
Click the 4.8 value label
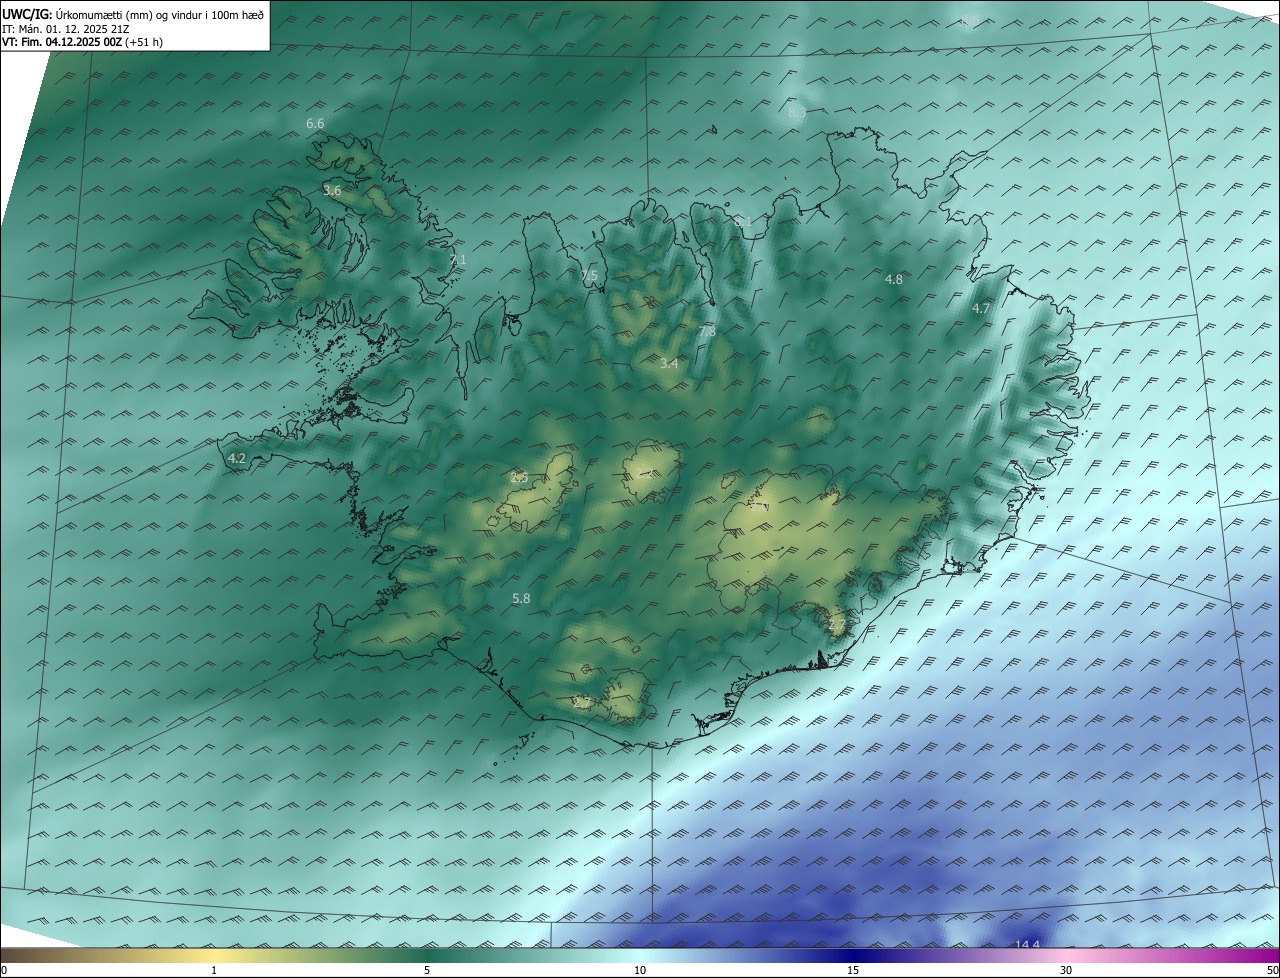point(894,280)
